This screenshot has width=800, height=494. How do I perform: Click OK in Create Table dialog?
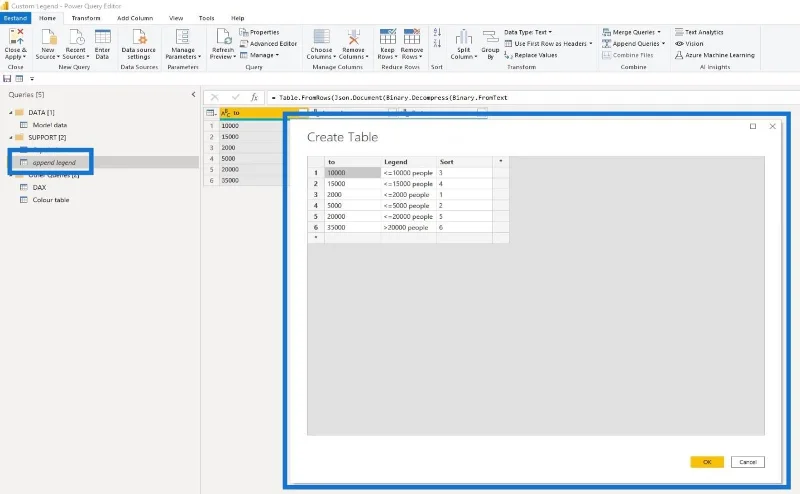pos(707,462)
